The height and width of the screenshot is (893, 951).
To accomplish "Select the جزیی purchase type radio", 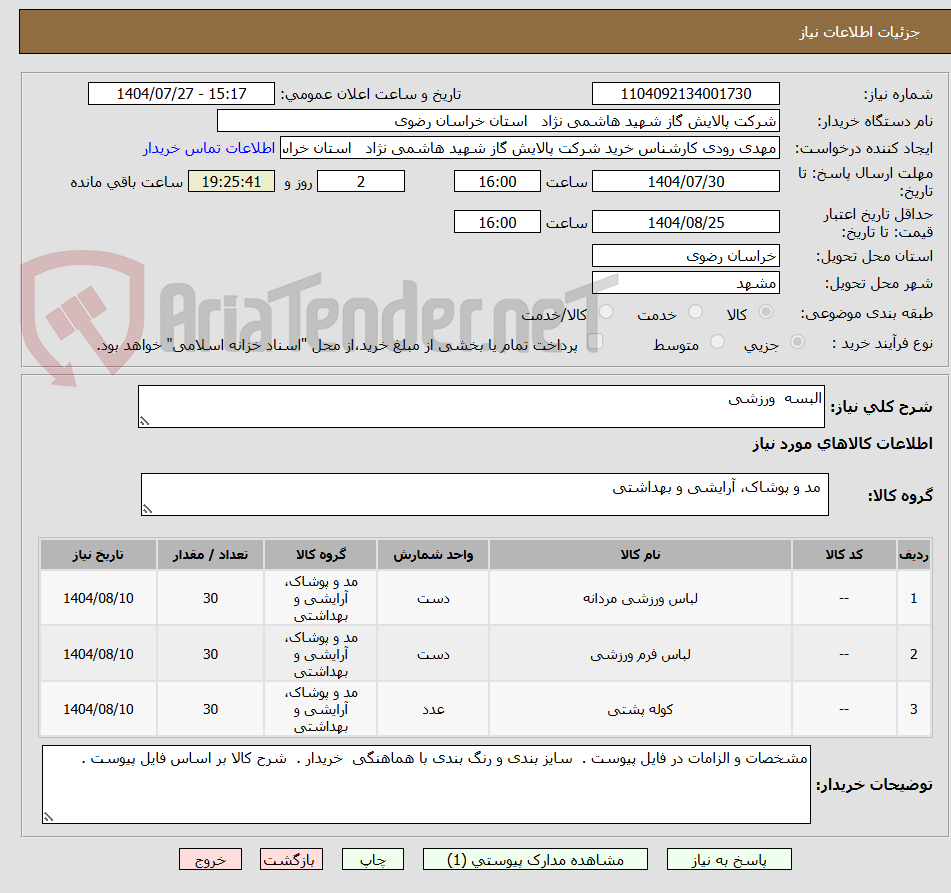I will (798, 342).
